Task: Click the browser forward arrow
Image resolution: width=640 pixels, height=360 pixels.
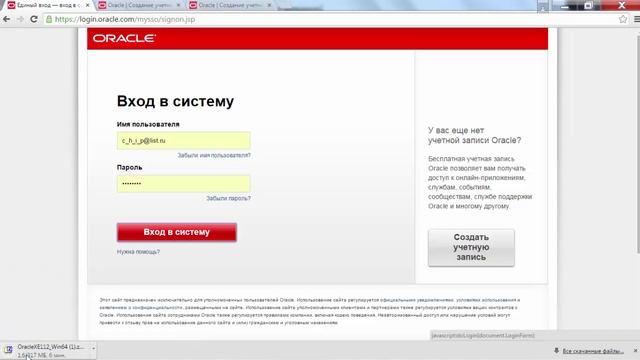Action: [x=20, y=19]
